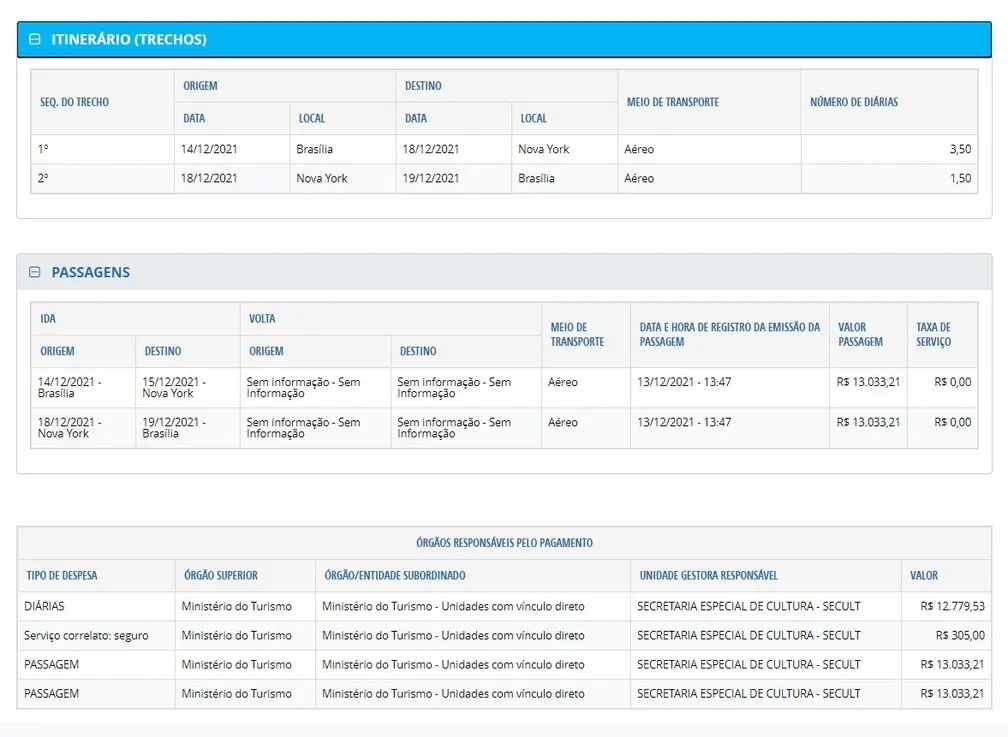Click the UNIDADE GESTORA RESPONSÁVEL column header
Viewport: 1008px width, 737px height.
[x=709, y=575]
